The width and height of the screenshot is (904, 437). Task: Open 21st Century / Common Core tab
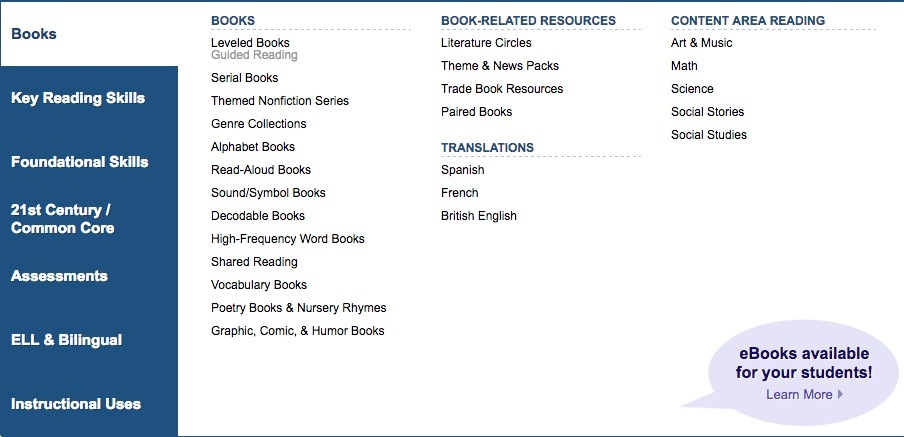(x=63, y=219)
